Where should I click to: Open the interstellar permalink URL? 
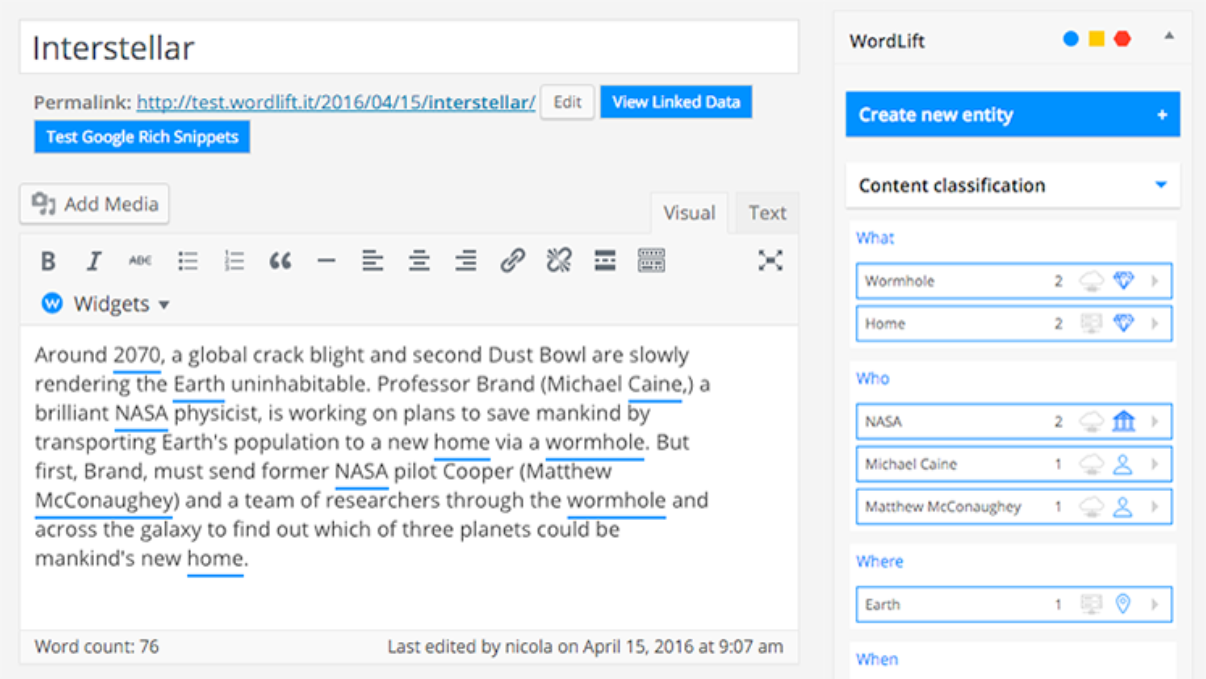point(336,102)
